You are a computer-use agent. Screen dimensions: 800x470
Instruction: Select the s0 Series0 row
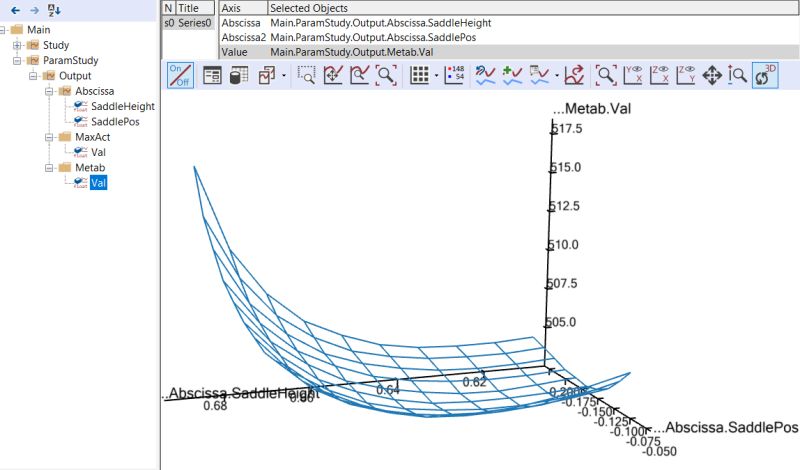[x=188, y=23]
